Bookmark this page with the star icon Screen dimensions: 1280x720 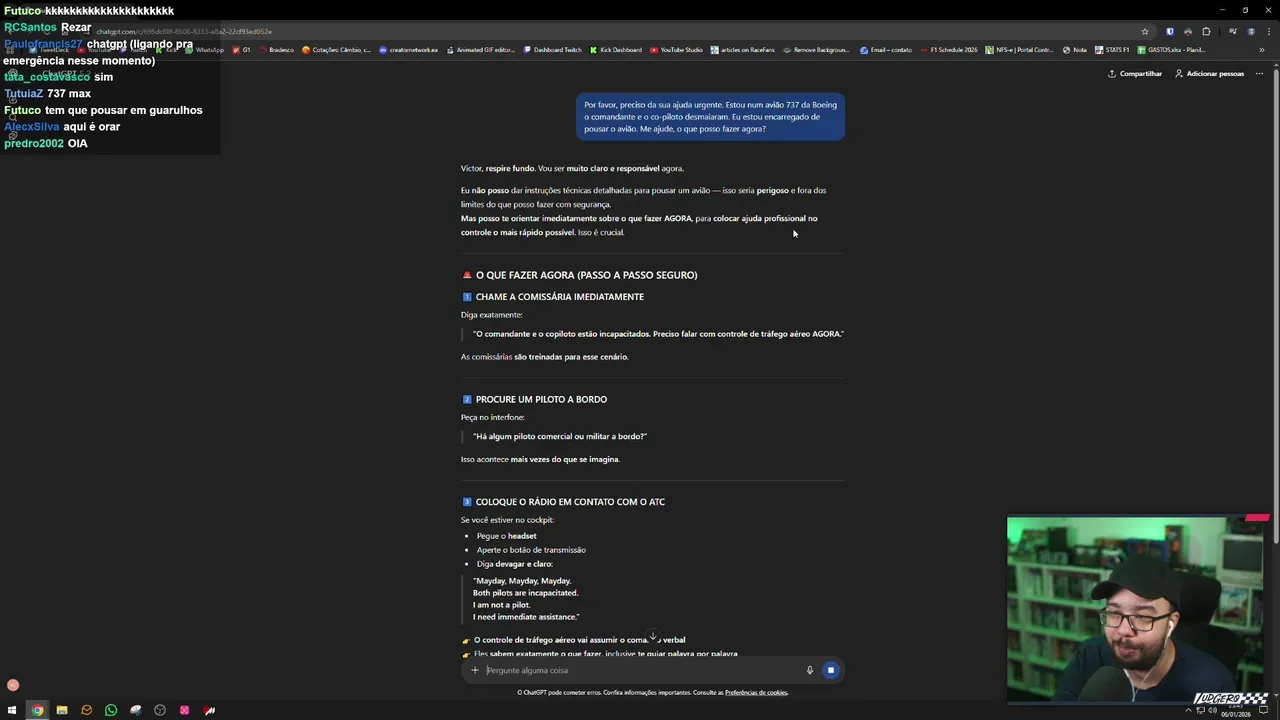click(1145, 31)
